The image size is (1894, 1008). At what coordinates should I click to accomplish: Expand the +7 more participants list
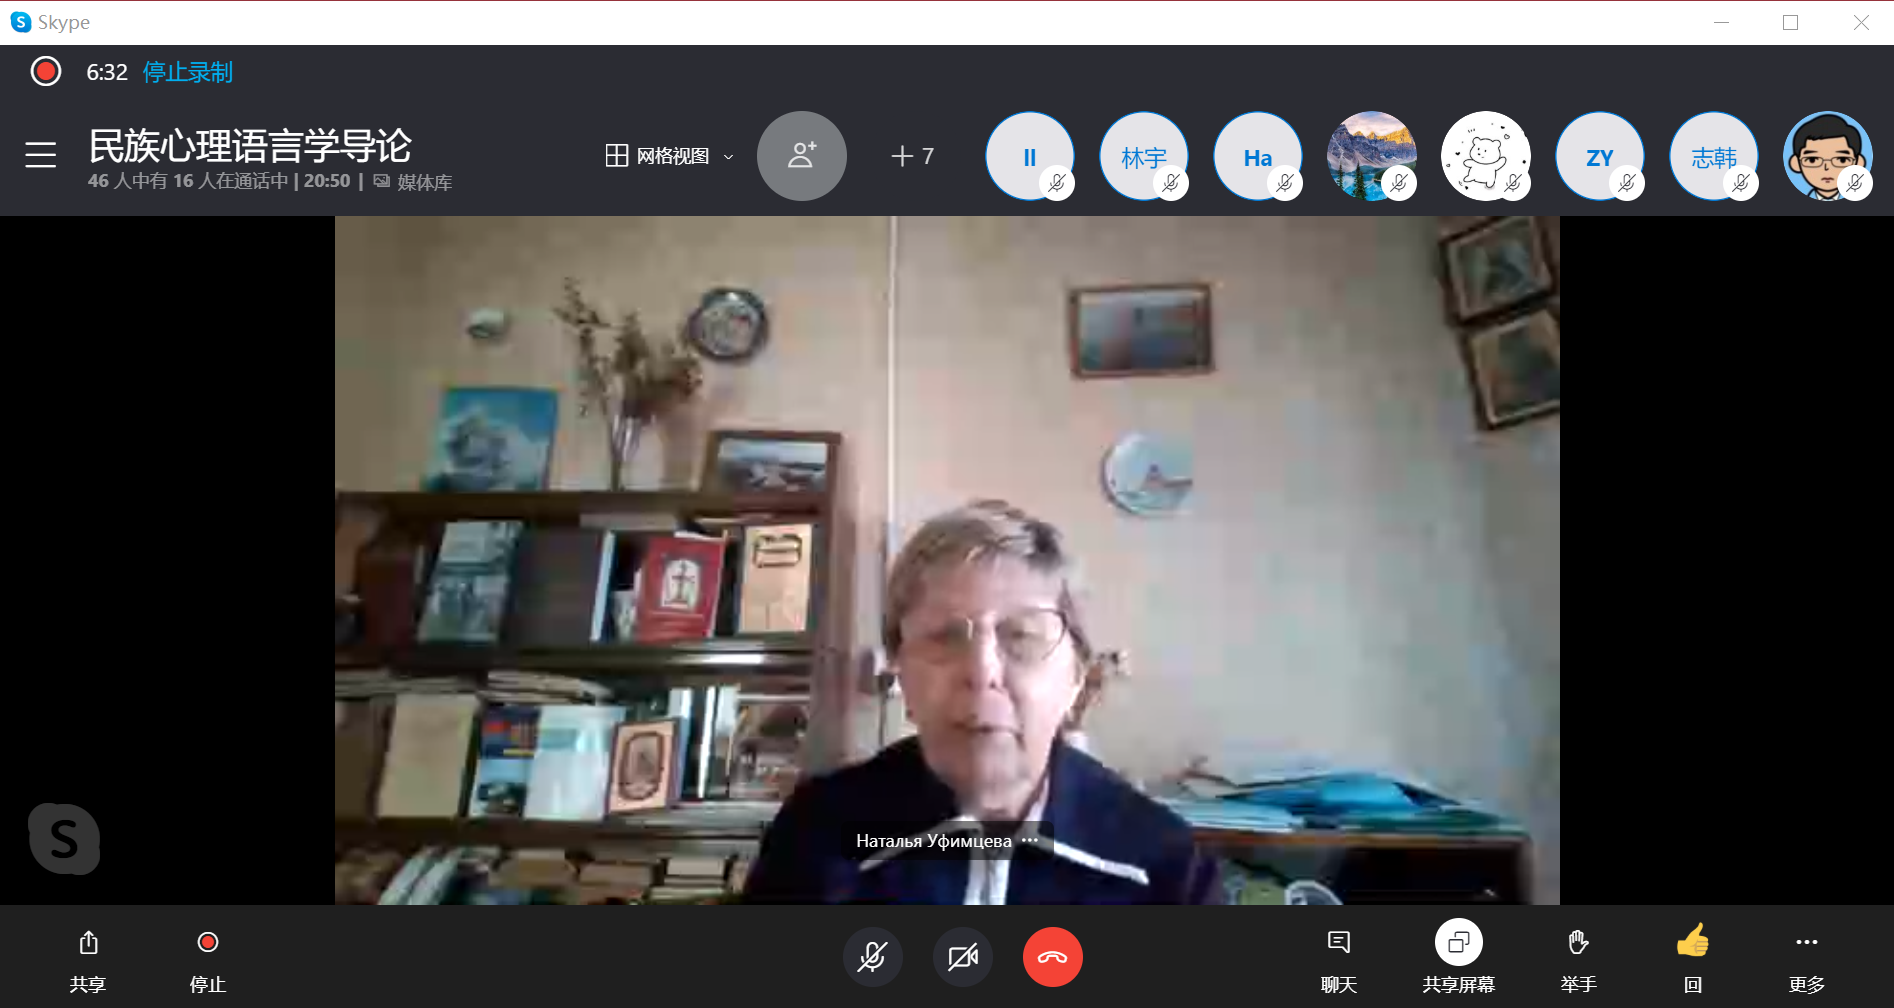coord(912,156)
